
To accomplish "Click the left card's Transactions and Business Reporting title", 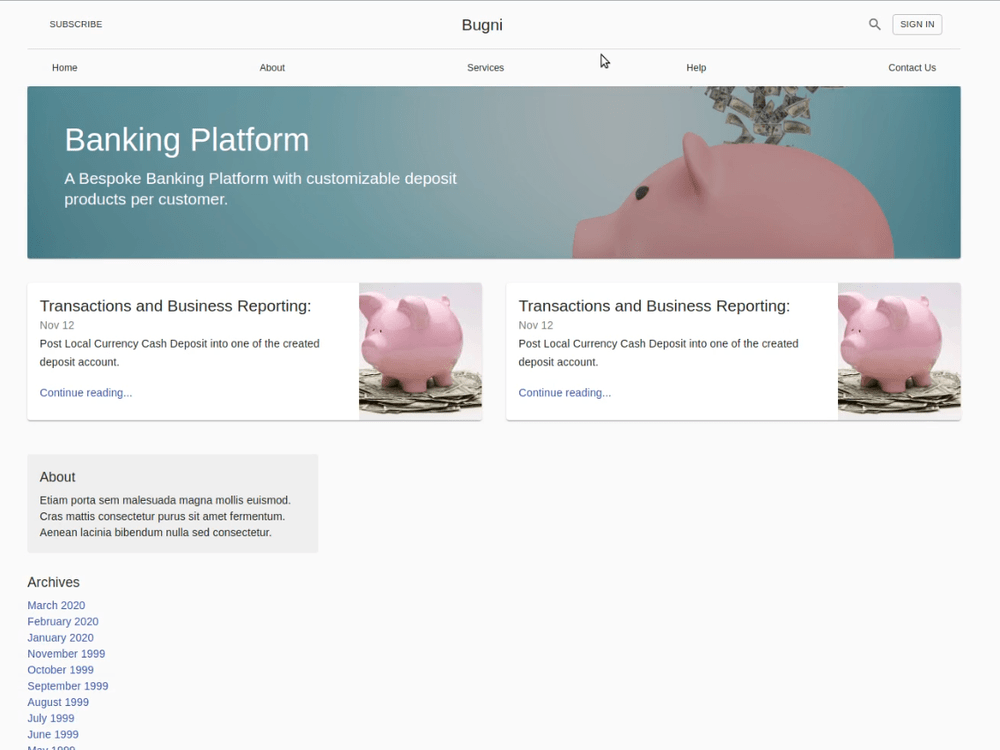I will pyautogui.click(x=175, y=306).
